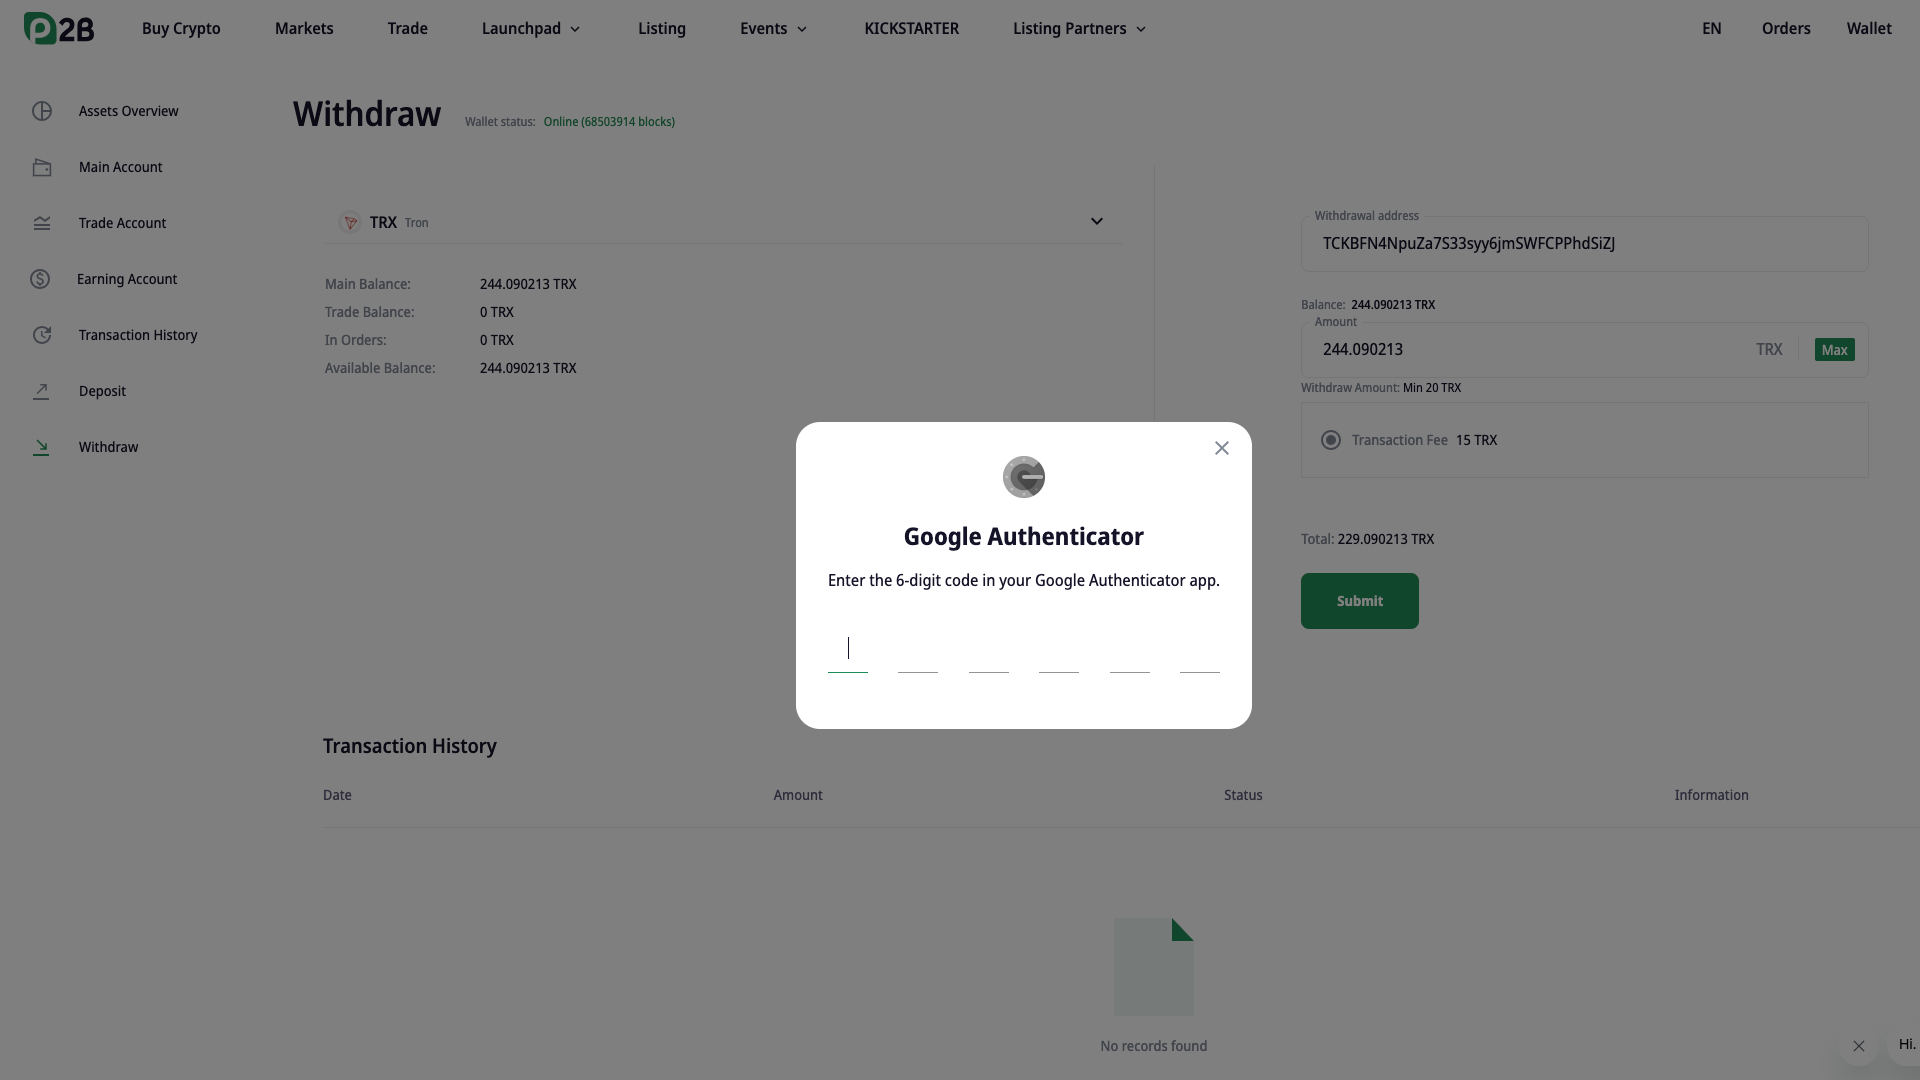Click the Online (68503914 blocks) status

click(x=609, y=122)
